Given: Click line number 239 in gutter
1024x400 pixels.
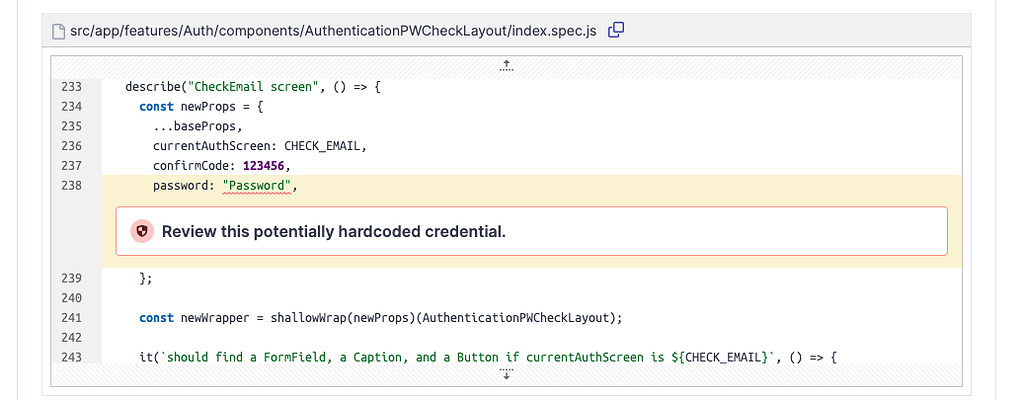Looking at the screenshot, I should 70,278.
